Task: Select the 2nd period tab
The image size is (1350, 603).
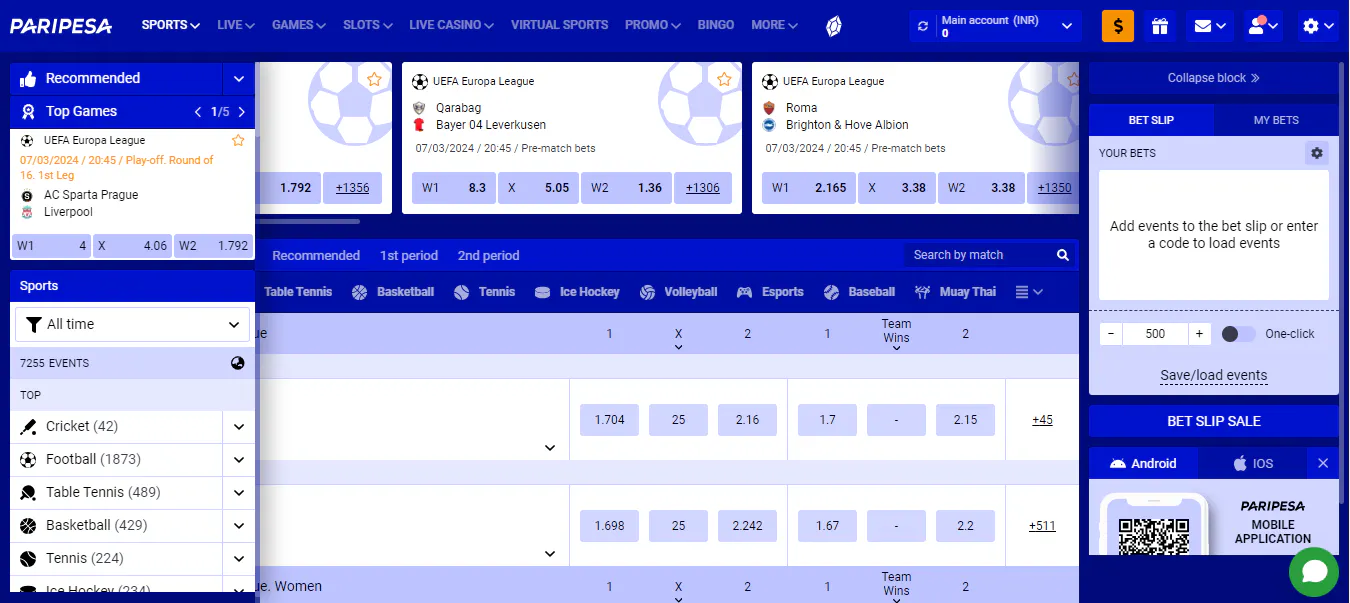Action: [489, 256]
